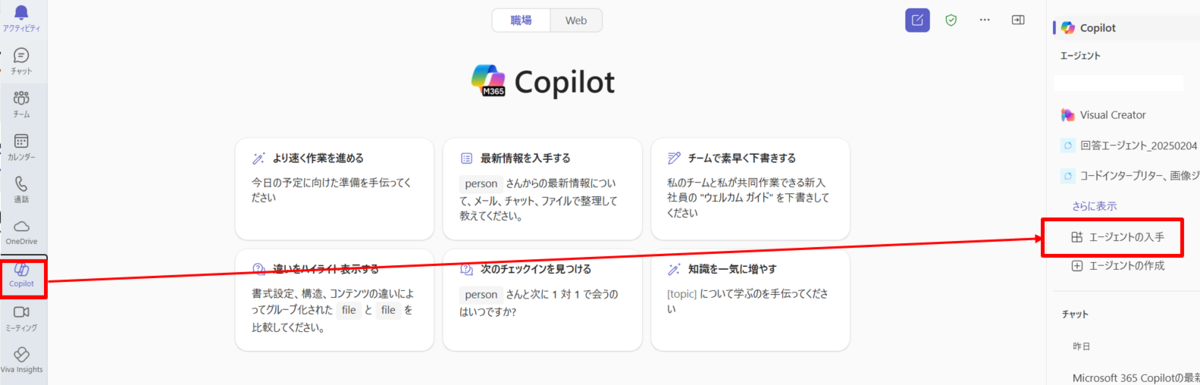Click the エージェントの入手 grid icon
Image resolution: width=1200 pixels, height=385 pixels.
[1077, 237]
